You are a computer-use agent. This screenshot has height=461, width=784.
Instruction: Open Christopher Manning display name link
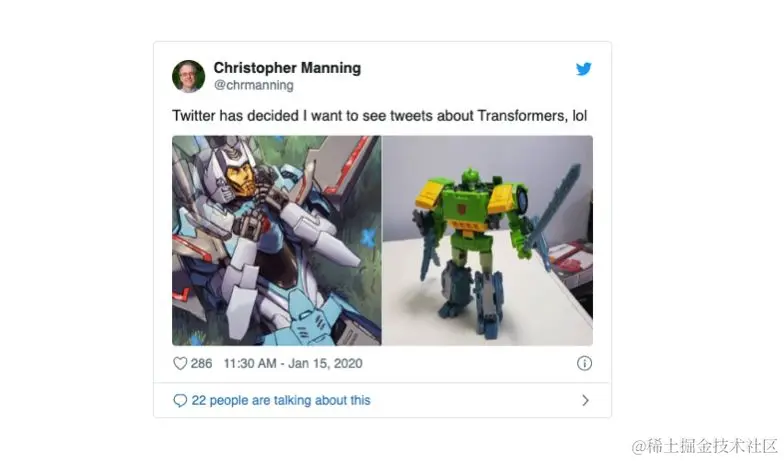click(287, 68)
